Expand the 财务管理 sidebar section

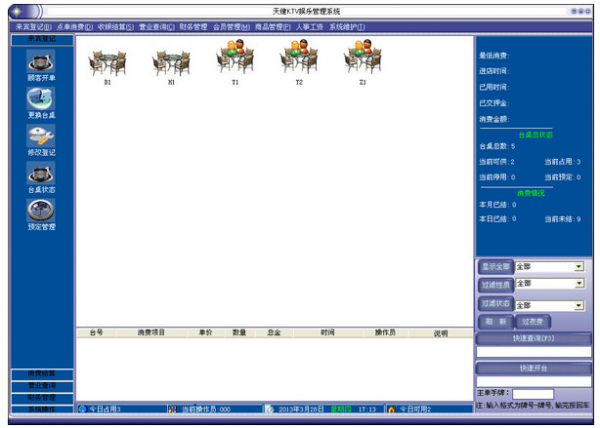tap(42, 397)
